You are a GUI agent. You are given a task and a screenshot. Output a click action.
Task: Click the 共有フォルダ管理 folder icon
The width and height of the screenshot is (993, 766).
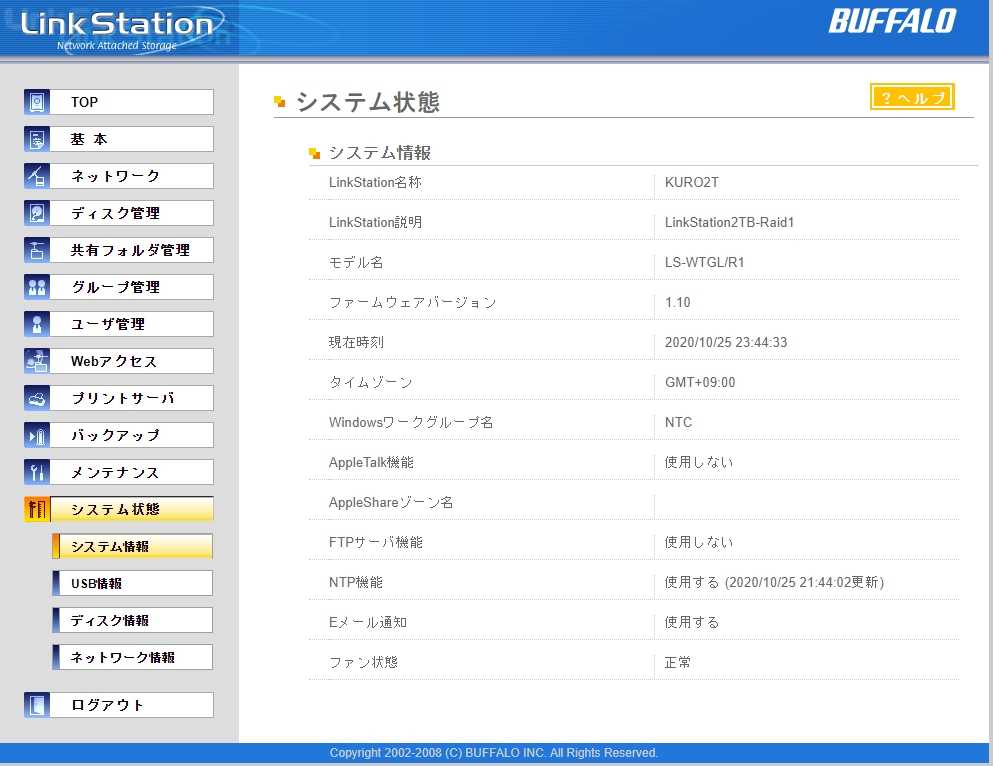(x=37, y=250)
